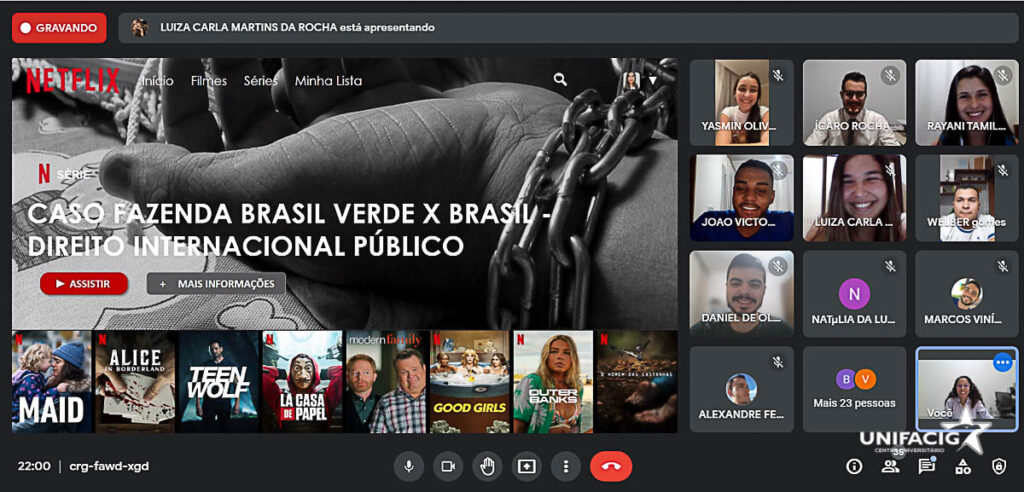Open more options three-dot menu
The height and width of the screenshot is (492, 1024).
click(x=566, y=466)
